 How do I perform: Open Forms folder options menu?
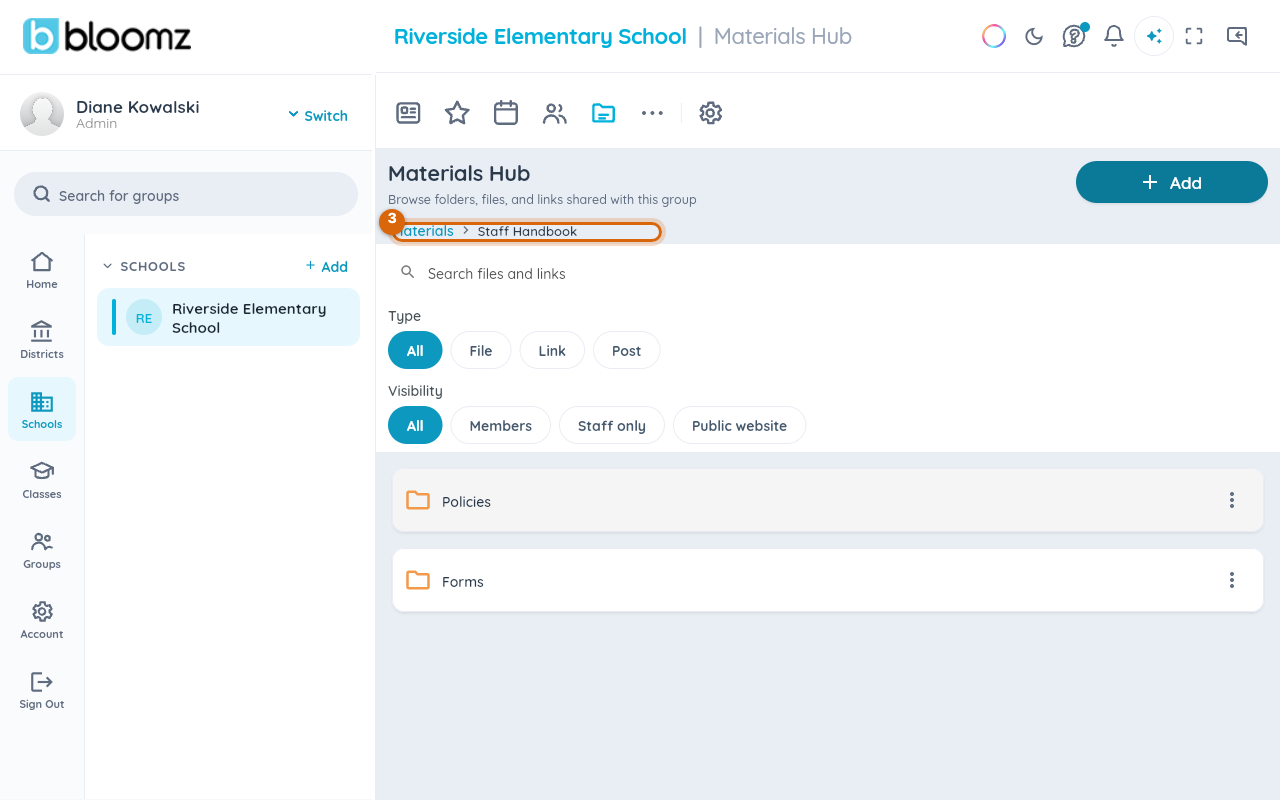tap(1232, 580)
